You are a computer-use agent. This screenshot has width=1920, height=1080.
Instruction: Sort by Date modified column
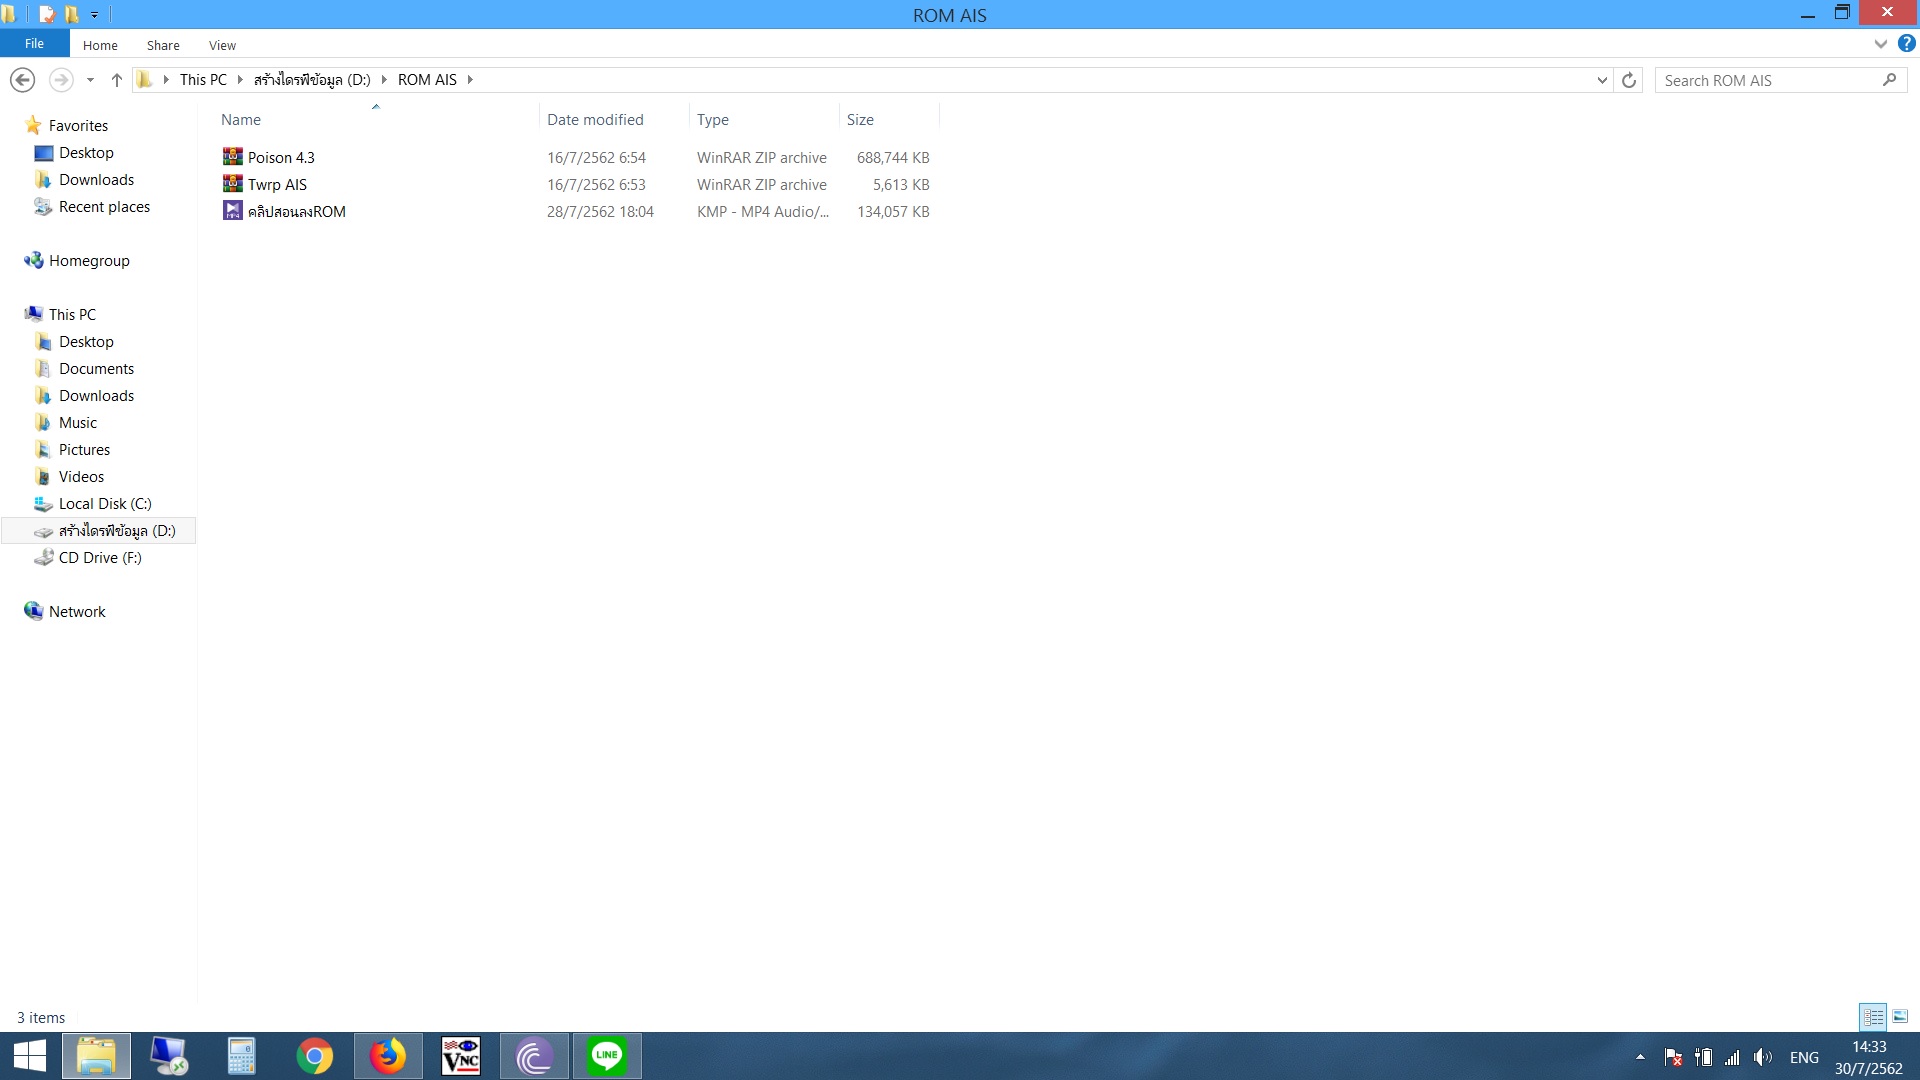coord(595,120)
